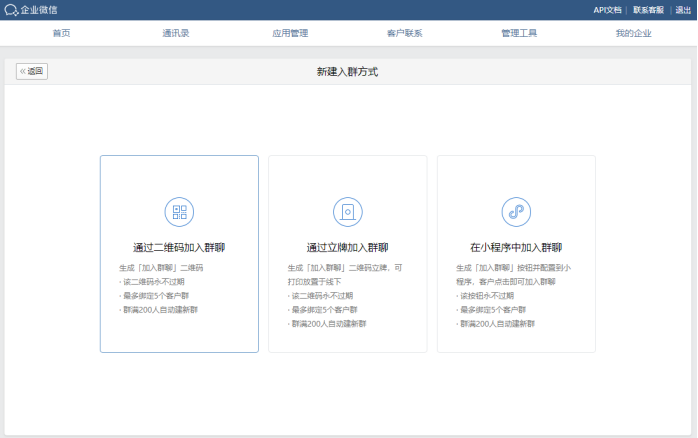Select the 客户联系 tab

(404, 33)
